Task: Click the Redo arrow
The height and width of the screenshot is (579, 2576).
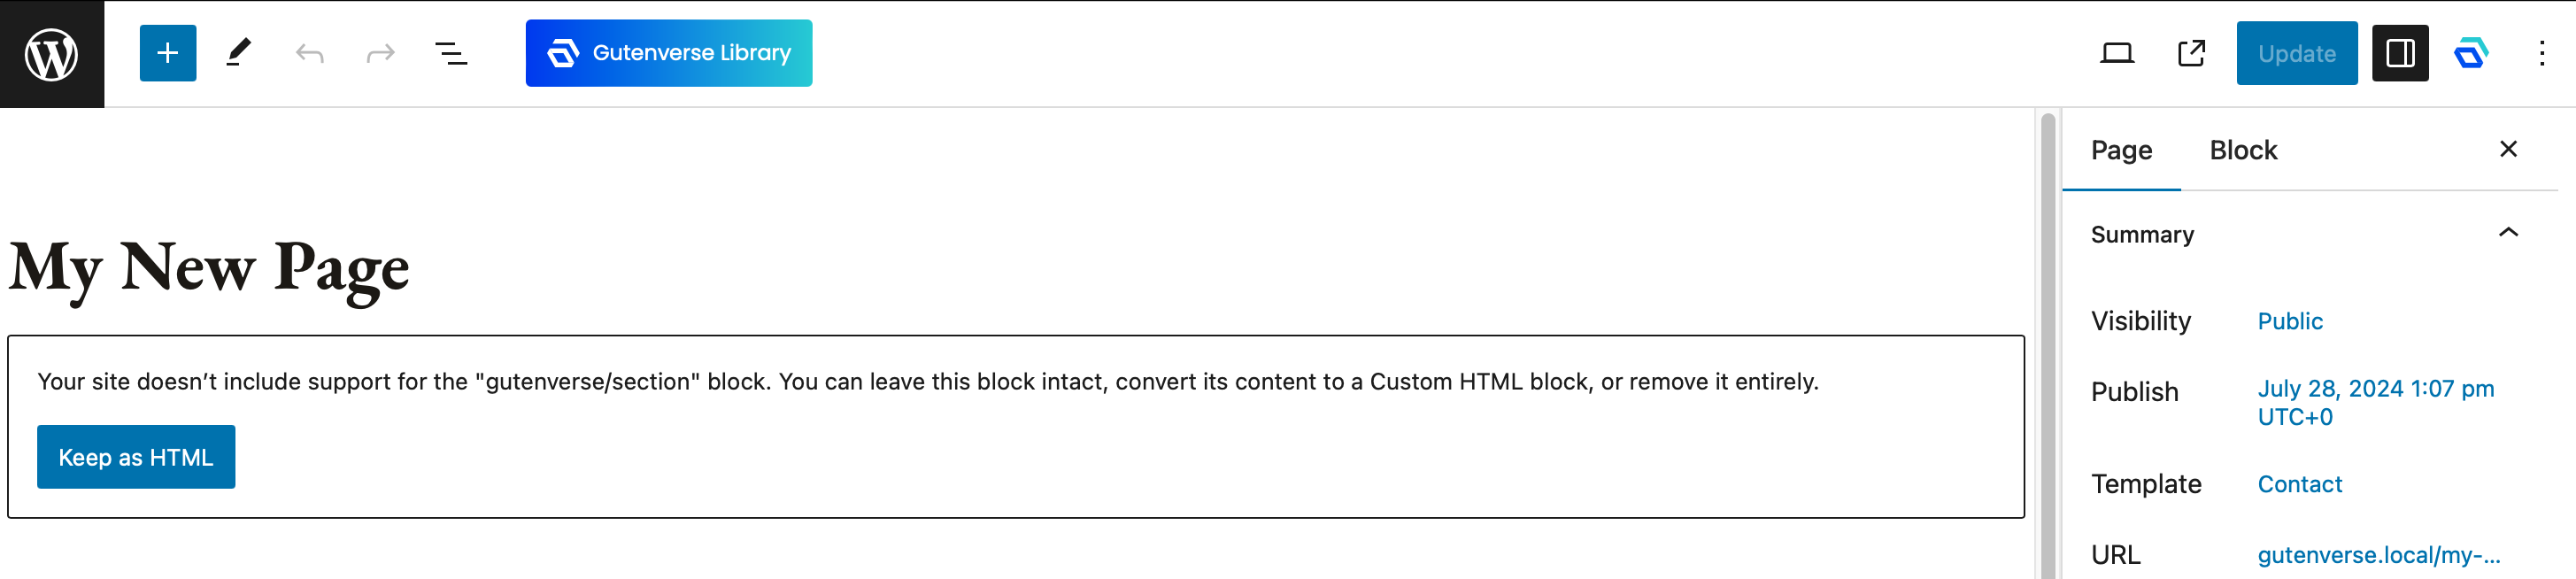Action: [380, 54]
